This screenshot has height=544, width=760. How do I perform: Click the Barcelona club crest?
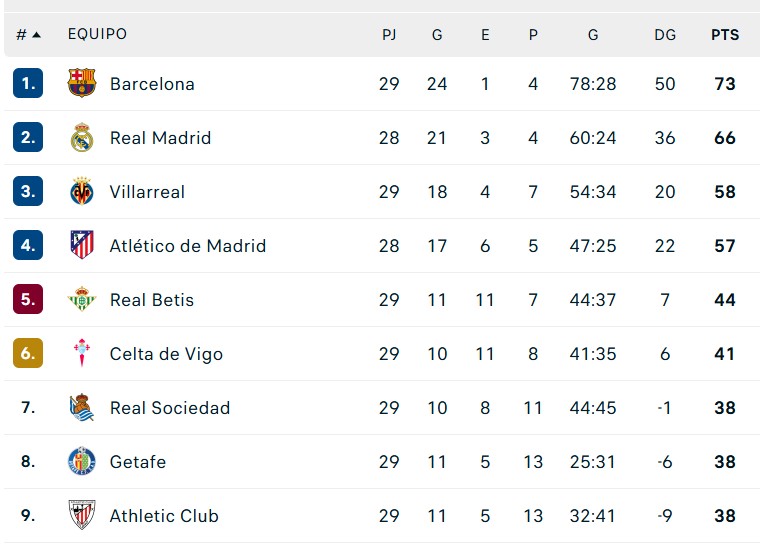[x=82, y=84]
